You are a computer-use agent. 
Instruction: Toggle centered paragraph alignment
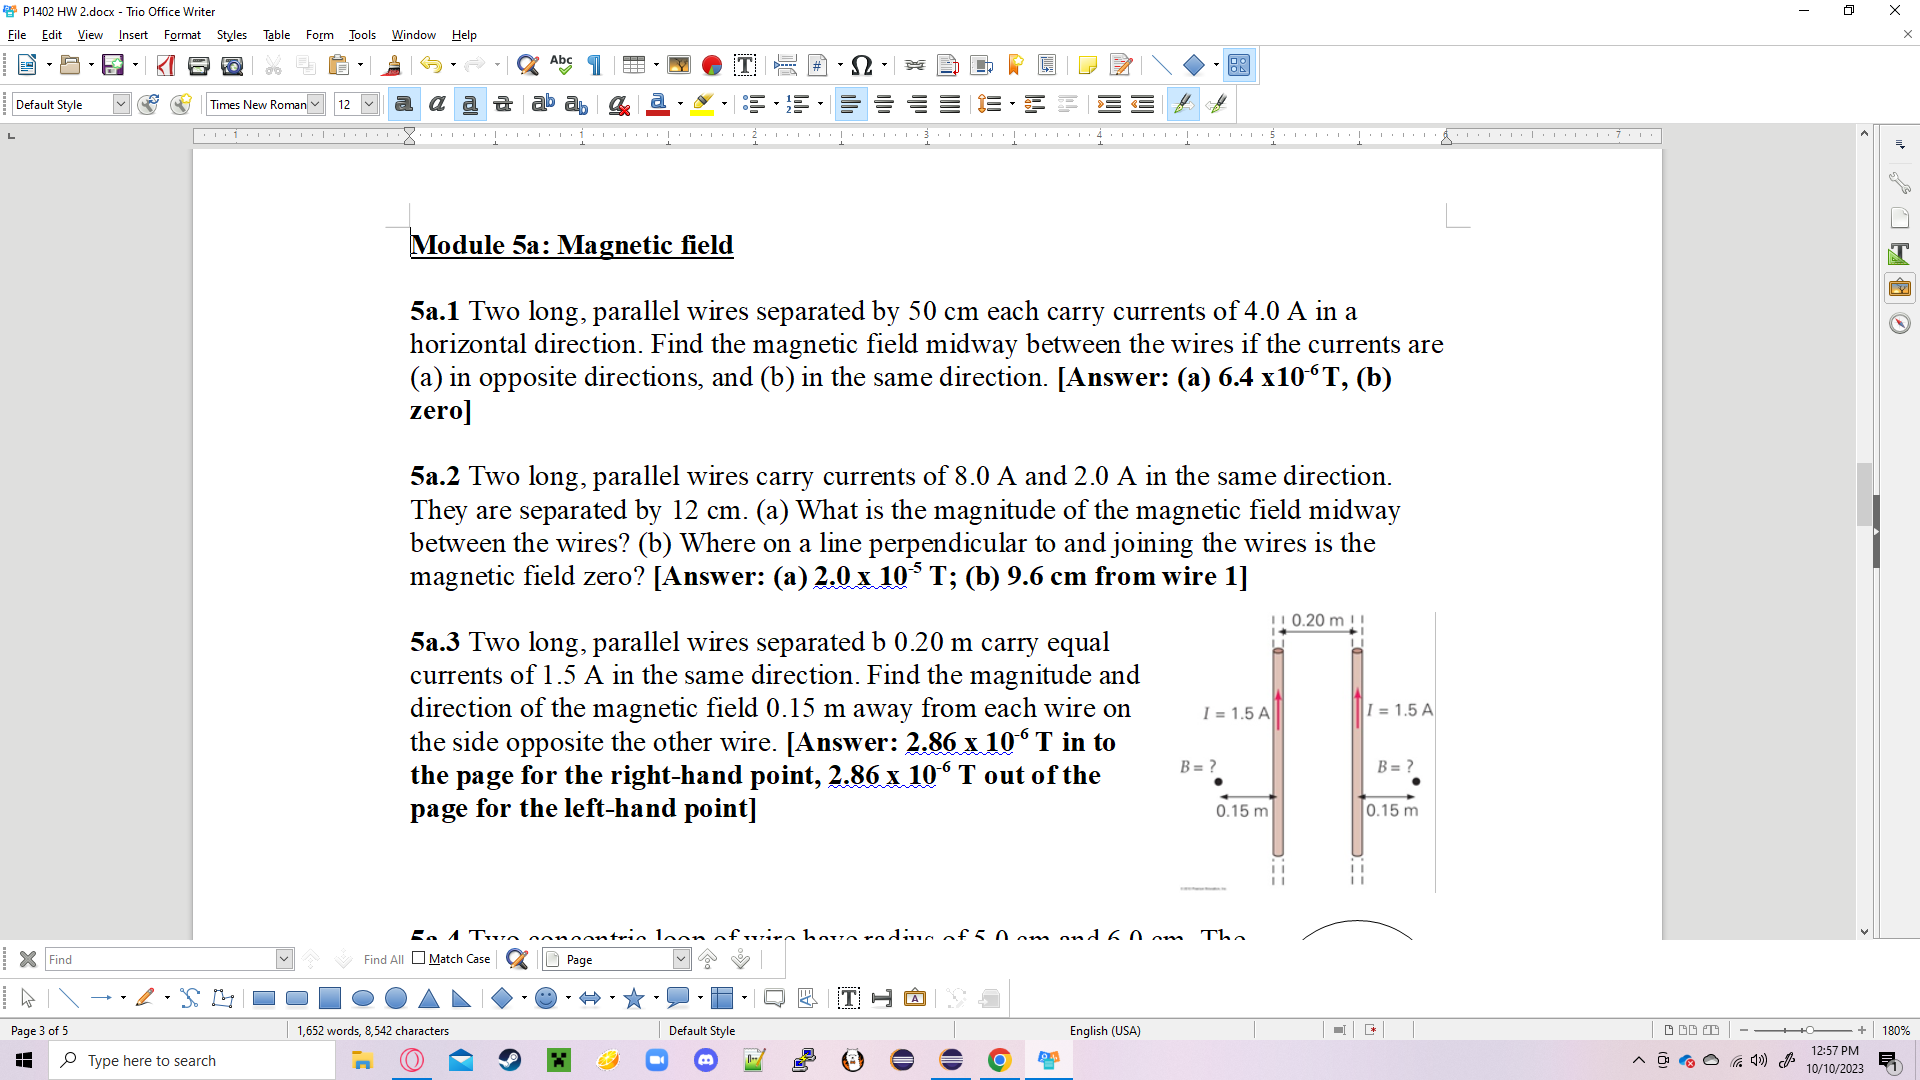884,104
